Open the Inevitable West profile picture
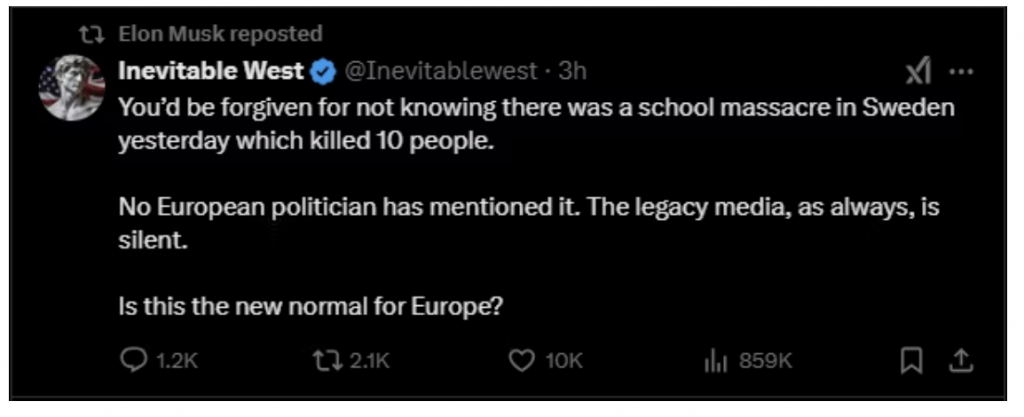This screenshot has width=1024, height=417. [71, 88]
